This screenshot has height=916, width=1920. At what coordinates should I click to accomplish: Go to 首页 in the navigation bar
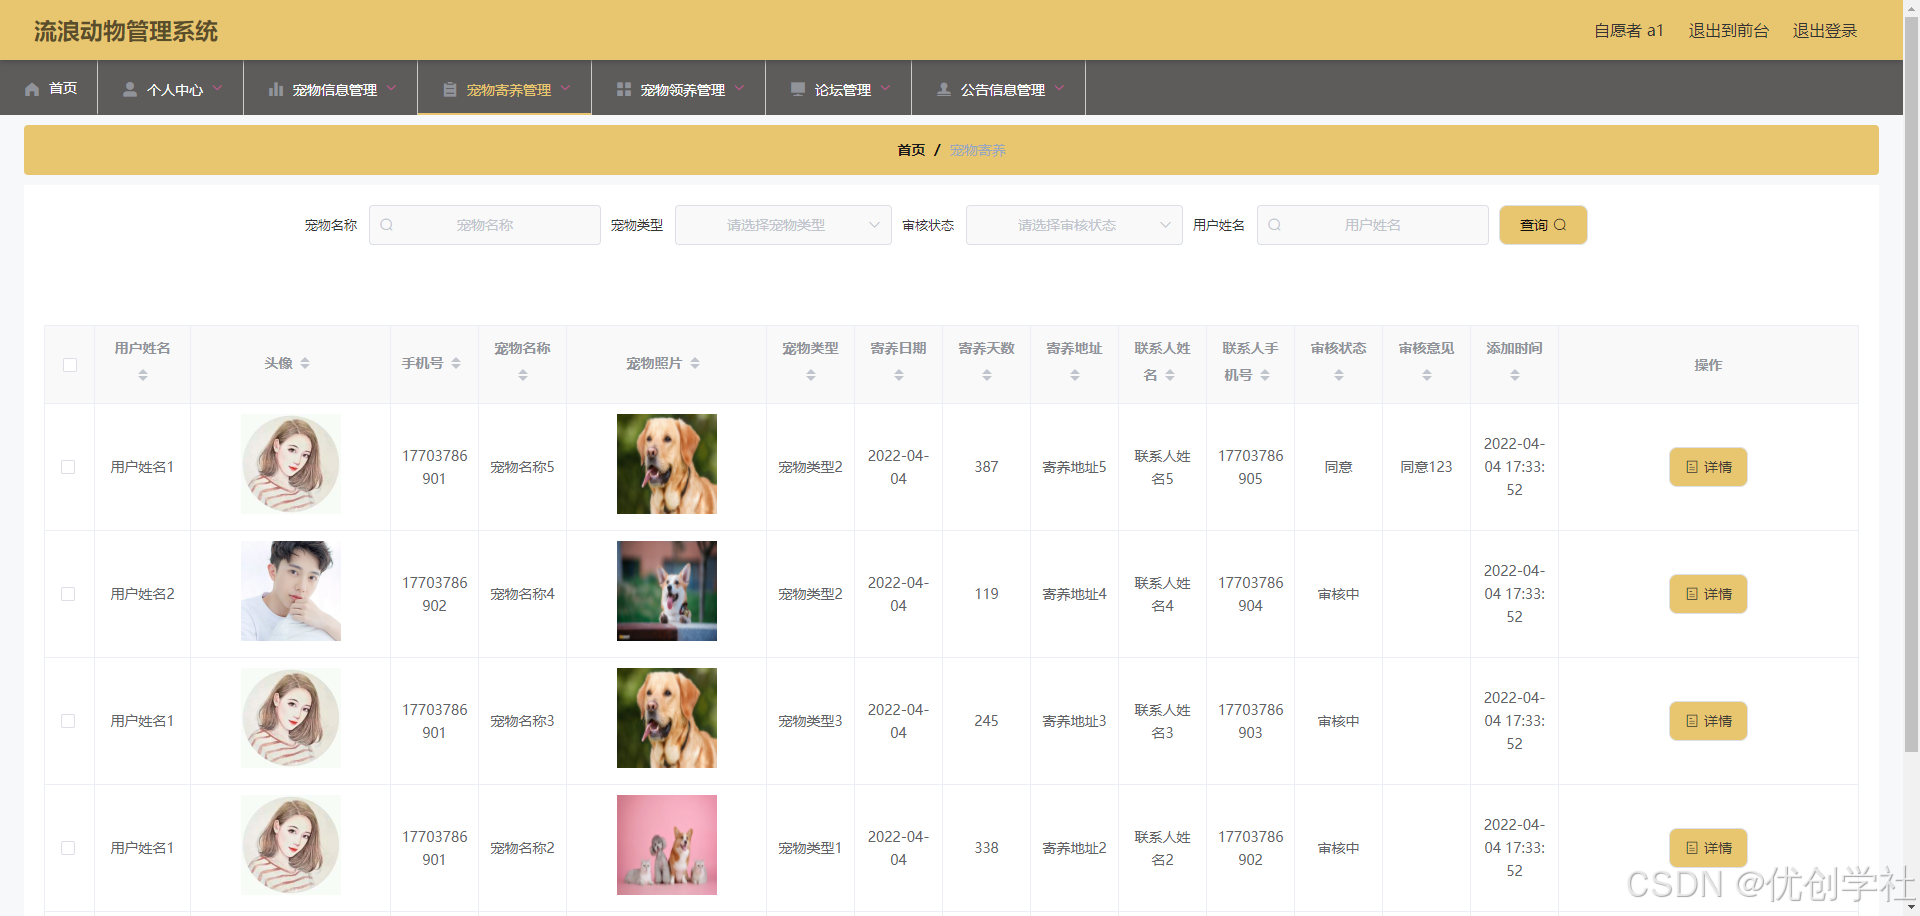[49, 88]
